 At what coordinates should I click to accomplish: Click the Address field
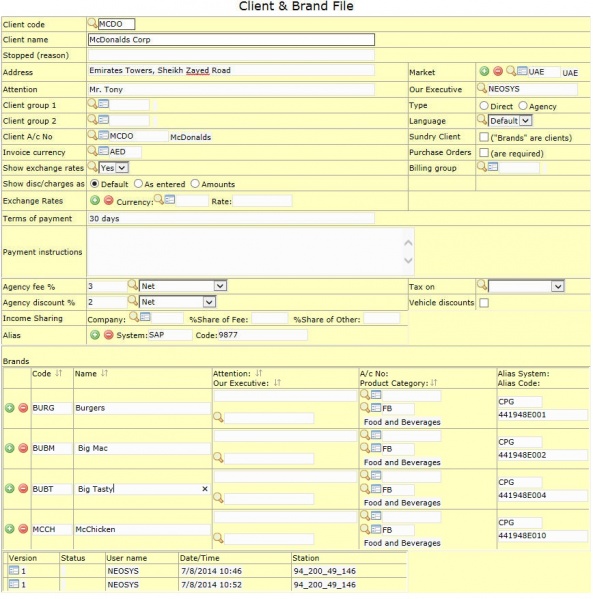click(231, 70)
